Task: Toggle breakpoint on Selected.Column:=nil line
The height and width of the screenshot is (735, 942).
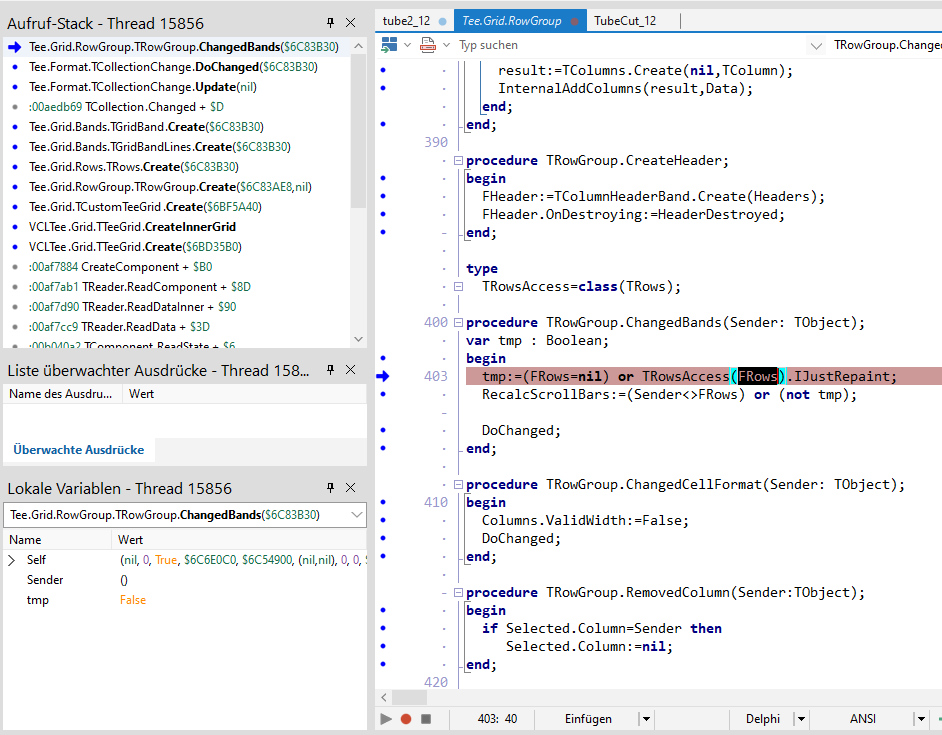Action: tap(383, 646)
